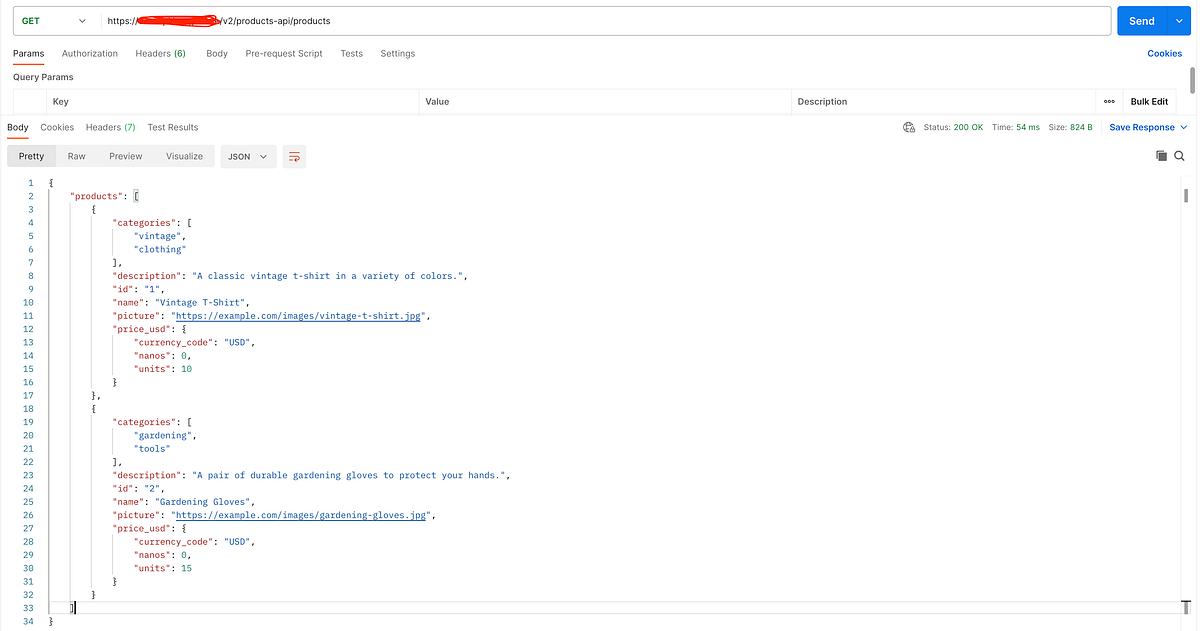
Task: Click the GET method dropdown chevron
Action: pos(82,20)
